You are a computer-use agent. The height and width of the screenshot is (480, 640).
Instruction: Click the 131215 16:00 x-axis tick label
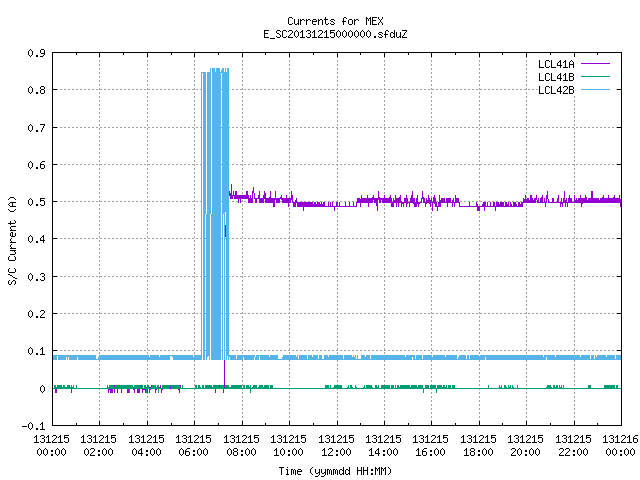[x=430, y=445]
